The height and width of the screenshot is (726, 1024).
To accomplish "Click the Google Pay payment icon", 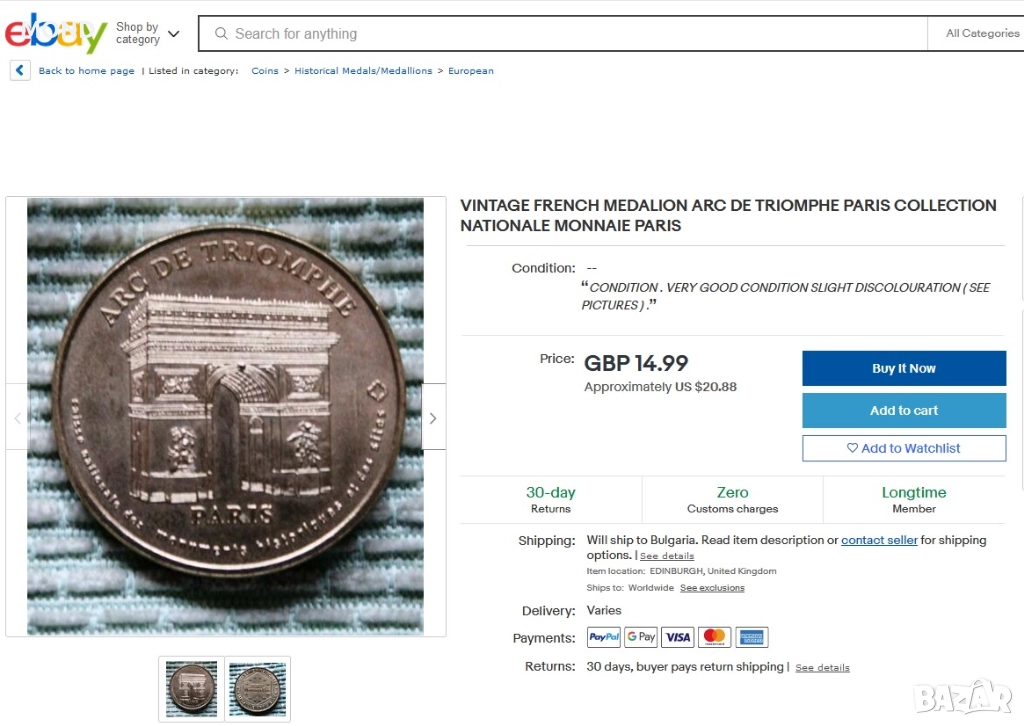I will (641, 637).
